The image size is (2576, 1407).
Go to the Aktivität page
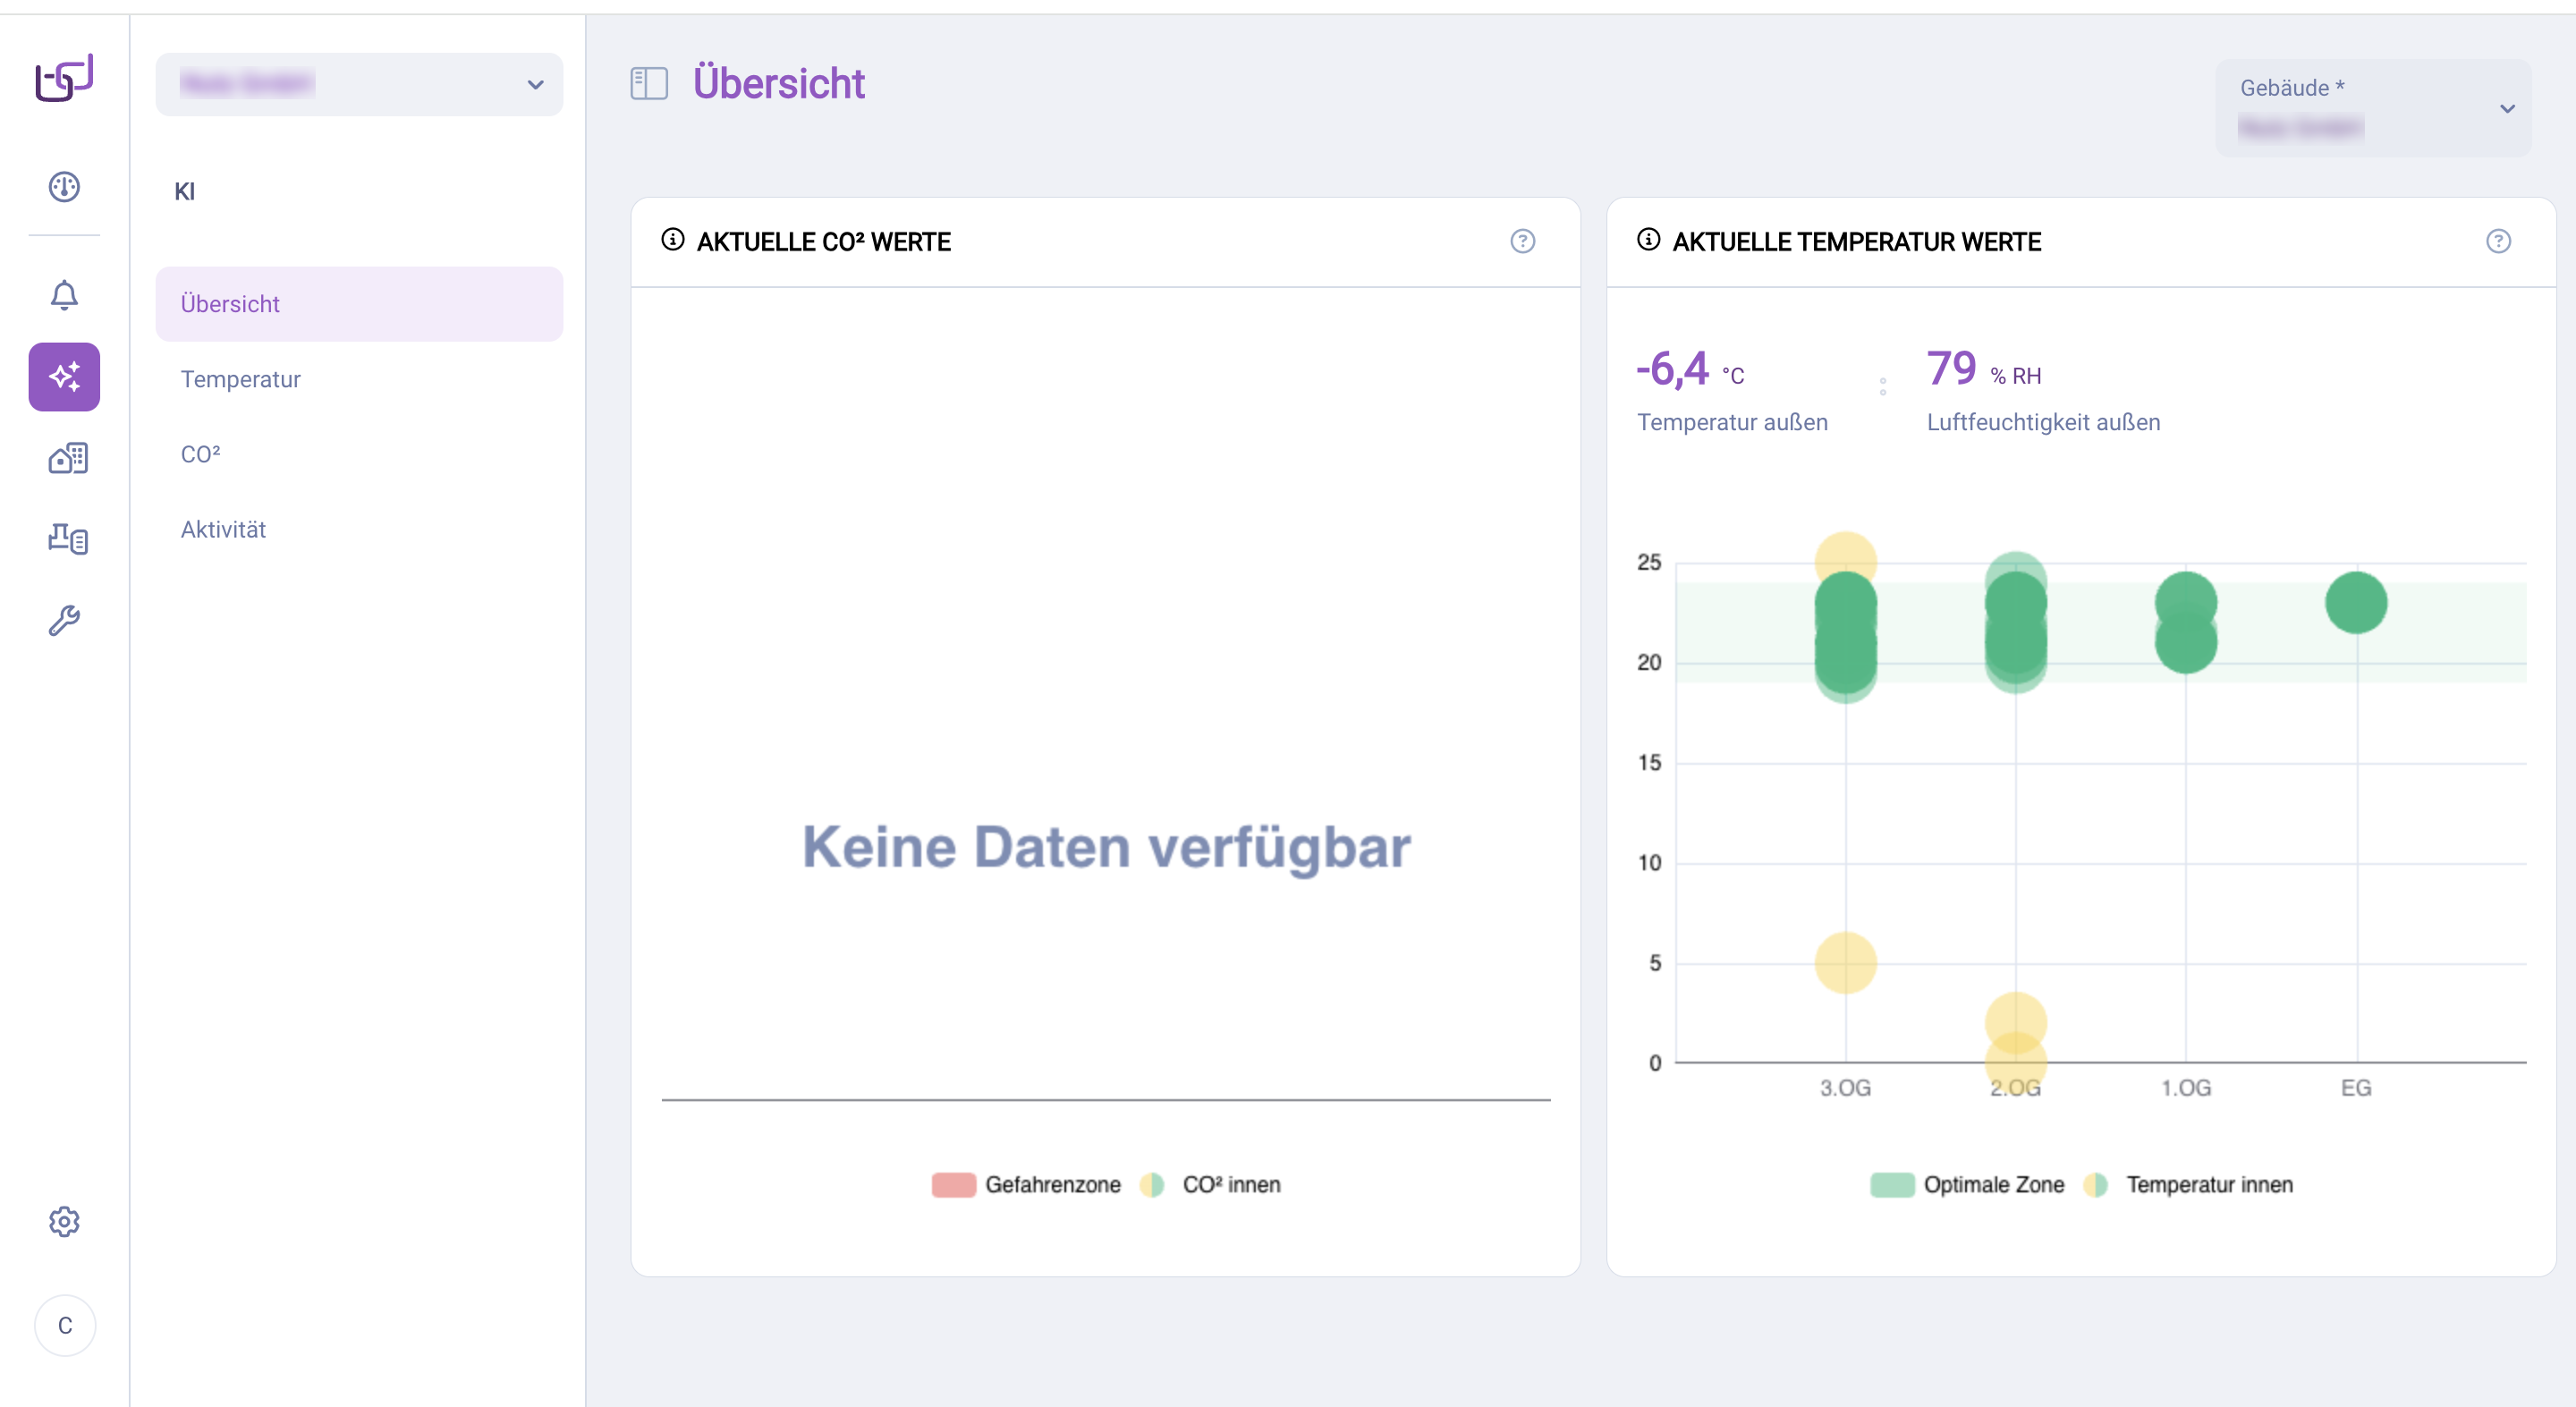click(224, 529)
